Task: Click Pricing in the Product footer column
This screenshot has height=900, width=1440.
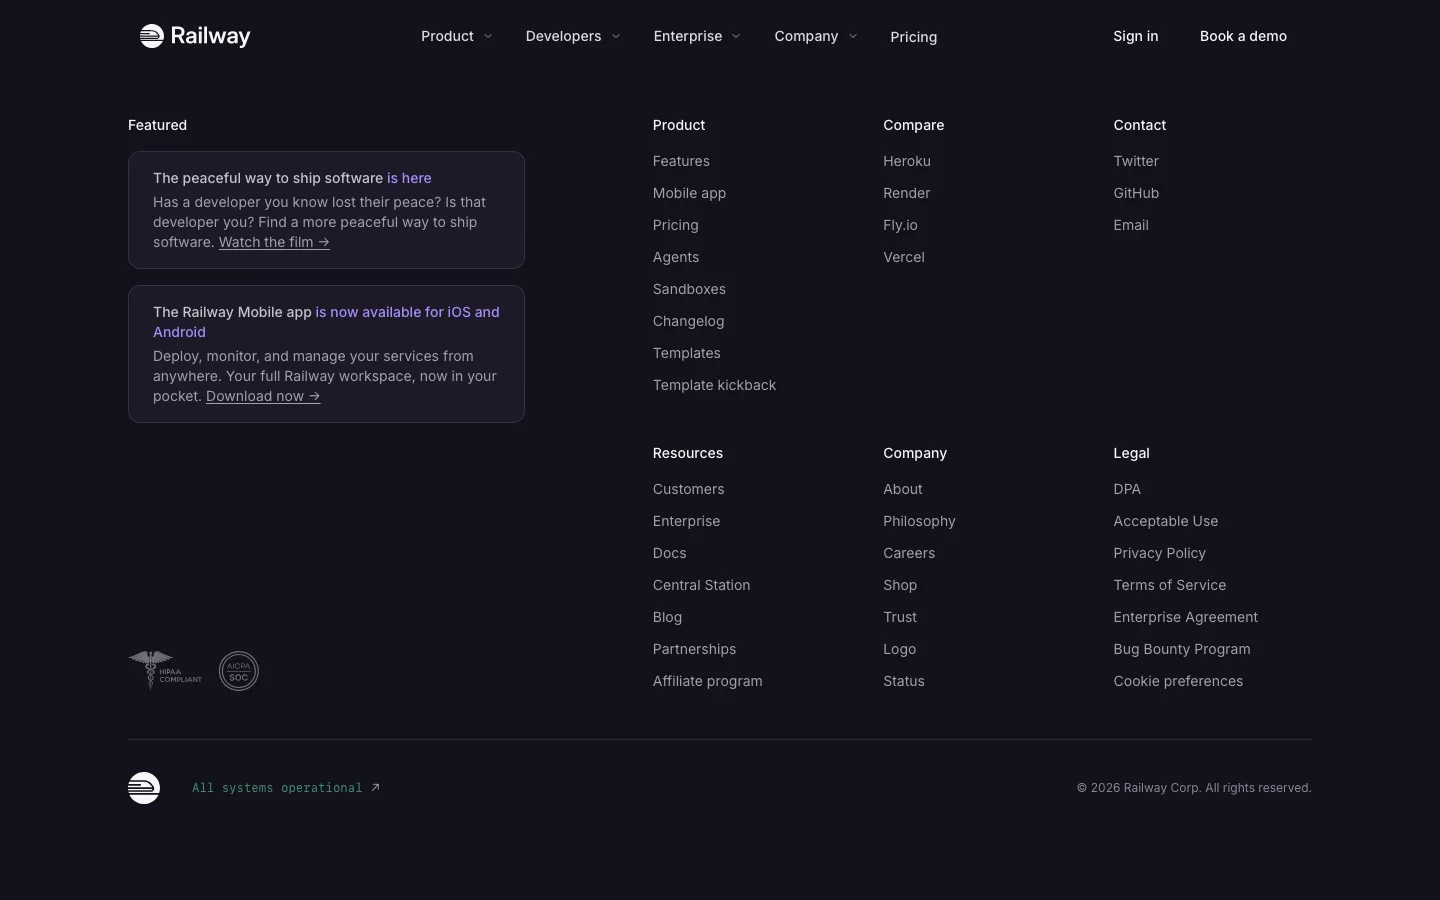Action: pos(675,225)
